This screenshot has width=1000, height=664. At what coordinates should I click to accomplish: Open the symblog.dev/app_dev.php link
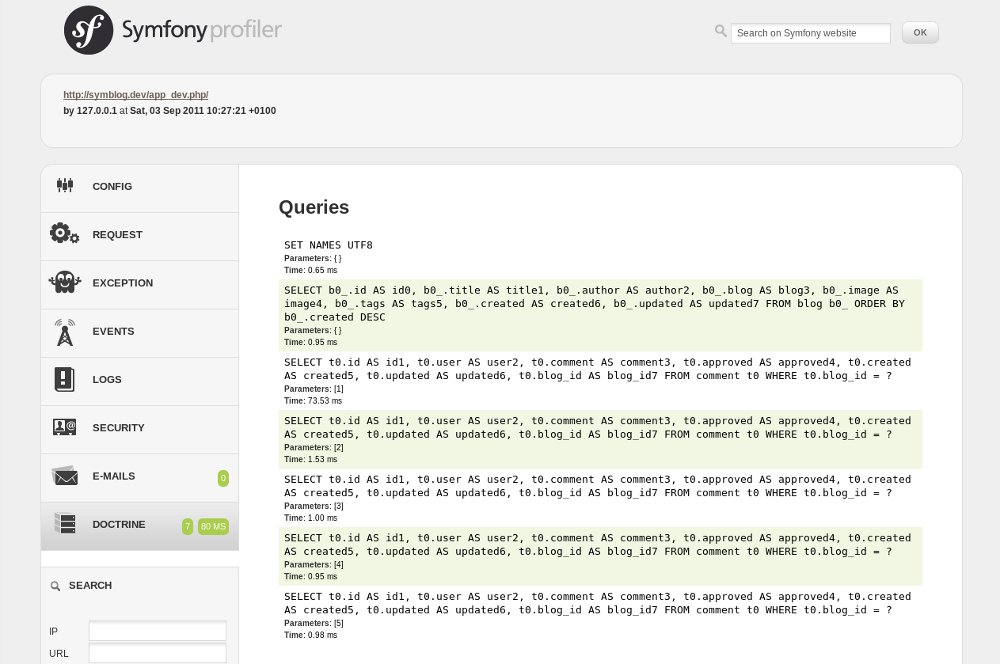point(136,94)
